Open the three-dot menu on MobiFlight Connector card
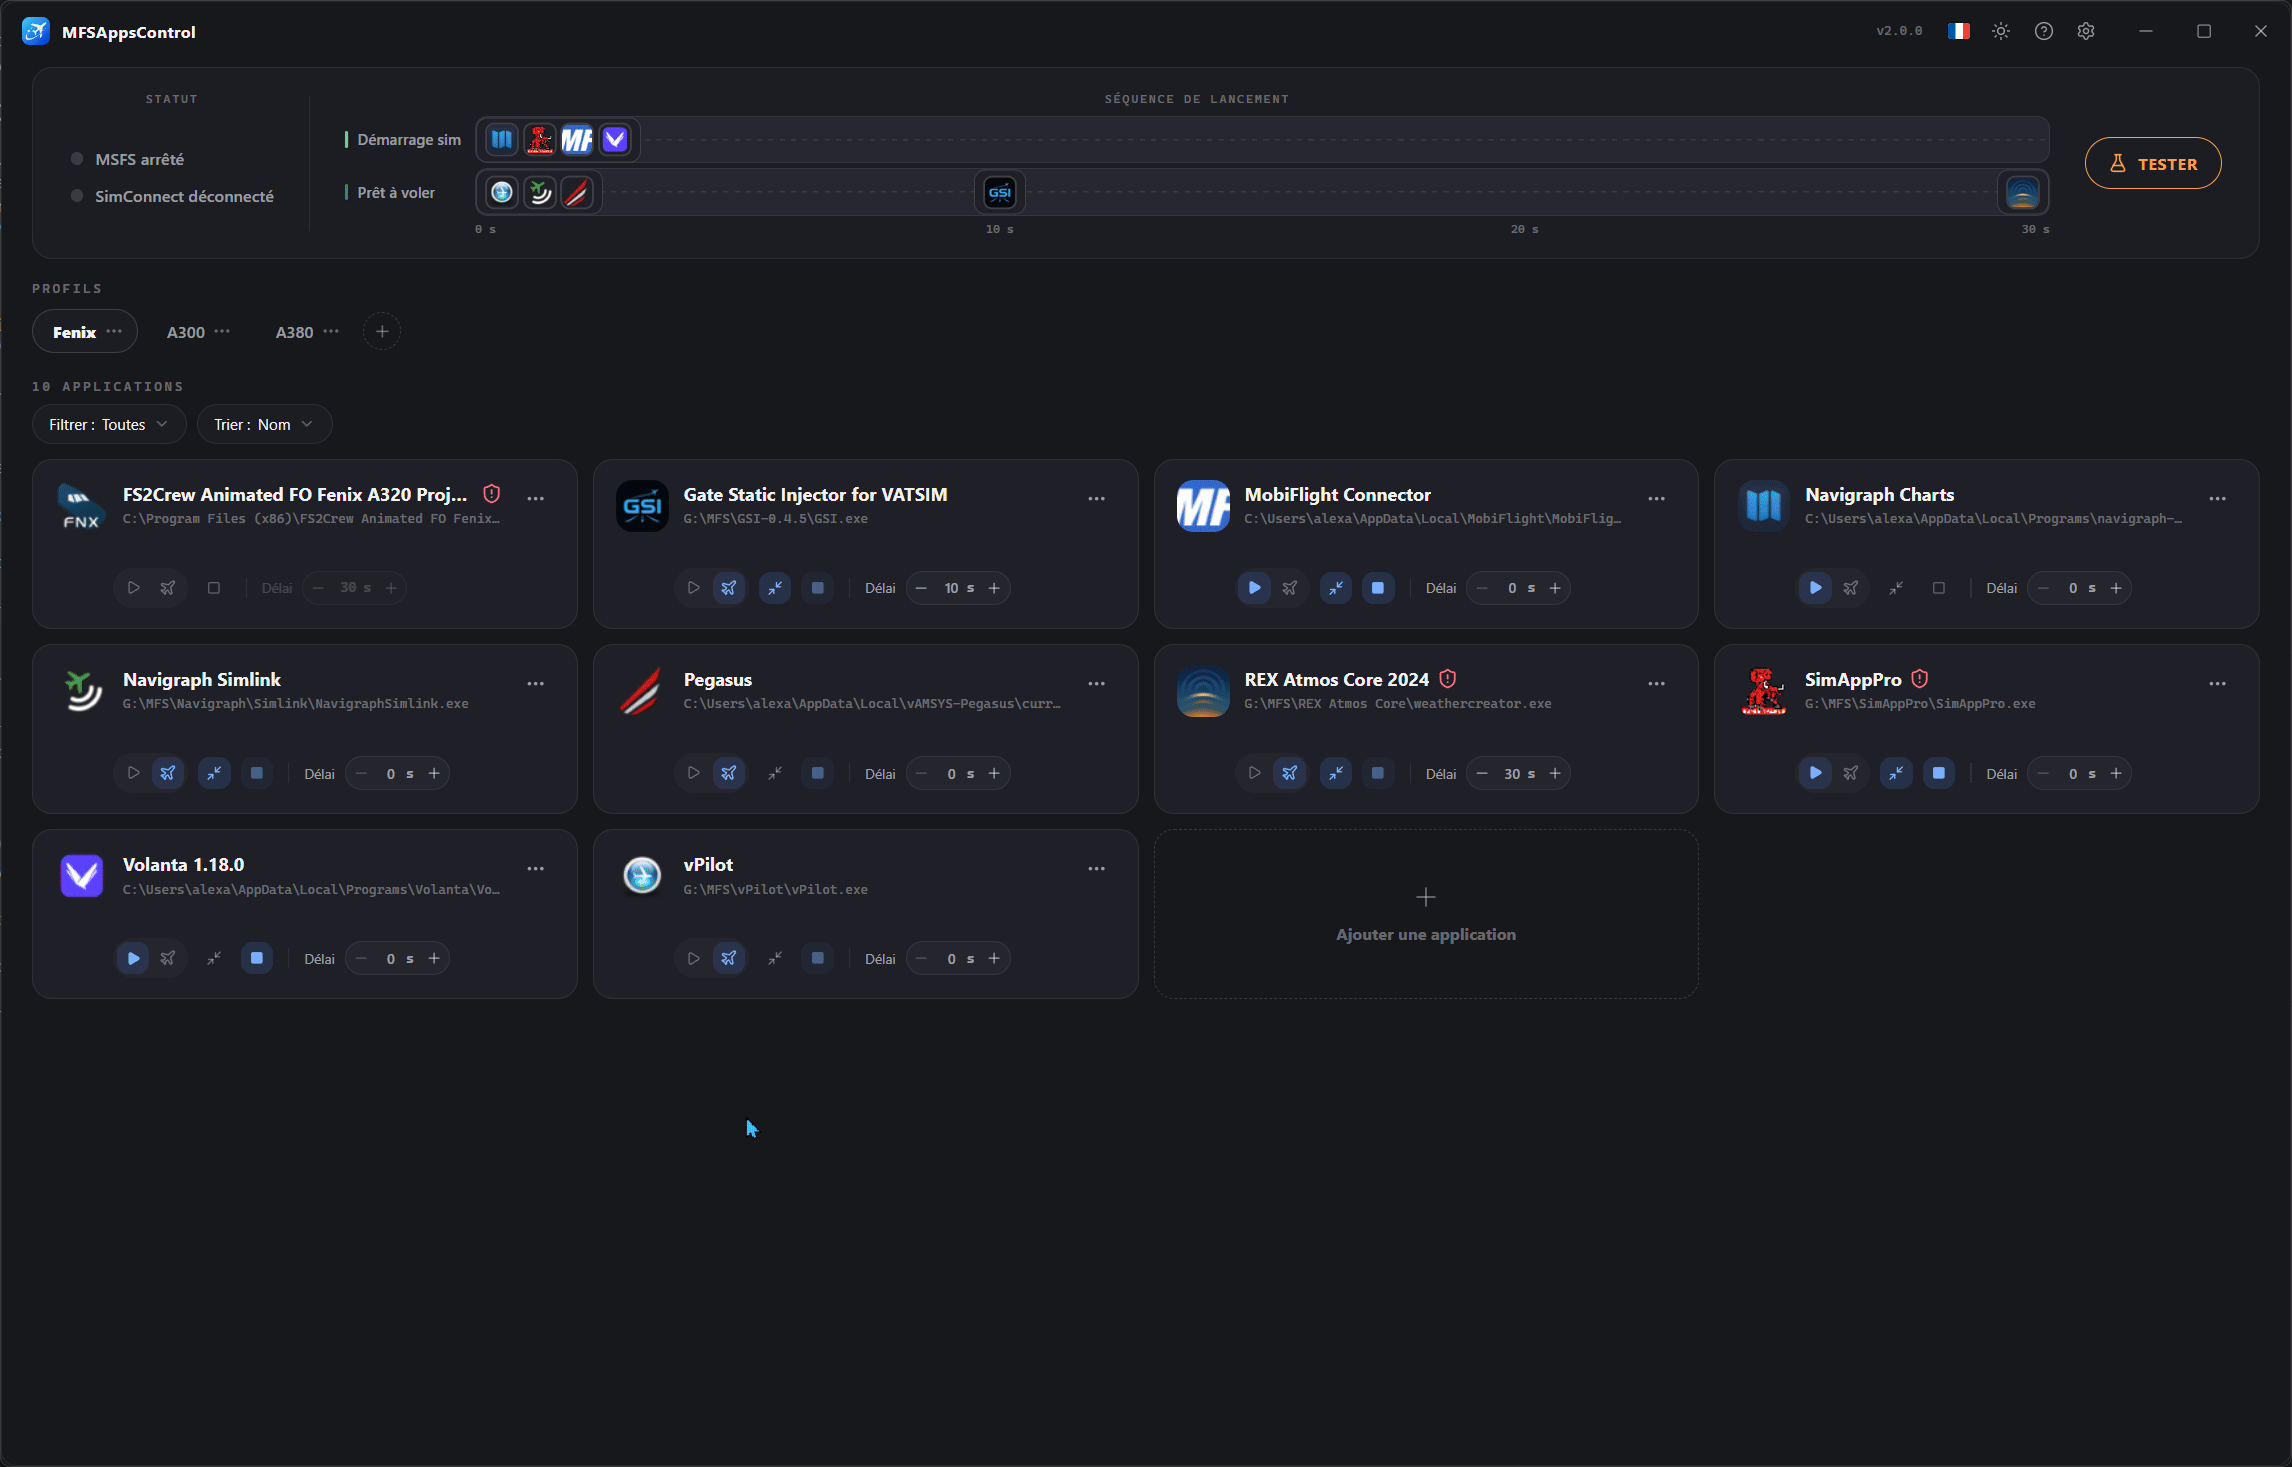Image resolution: width=2292 pixels, height=1467 pixels. click(1657, 498)
